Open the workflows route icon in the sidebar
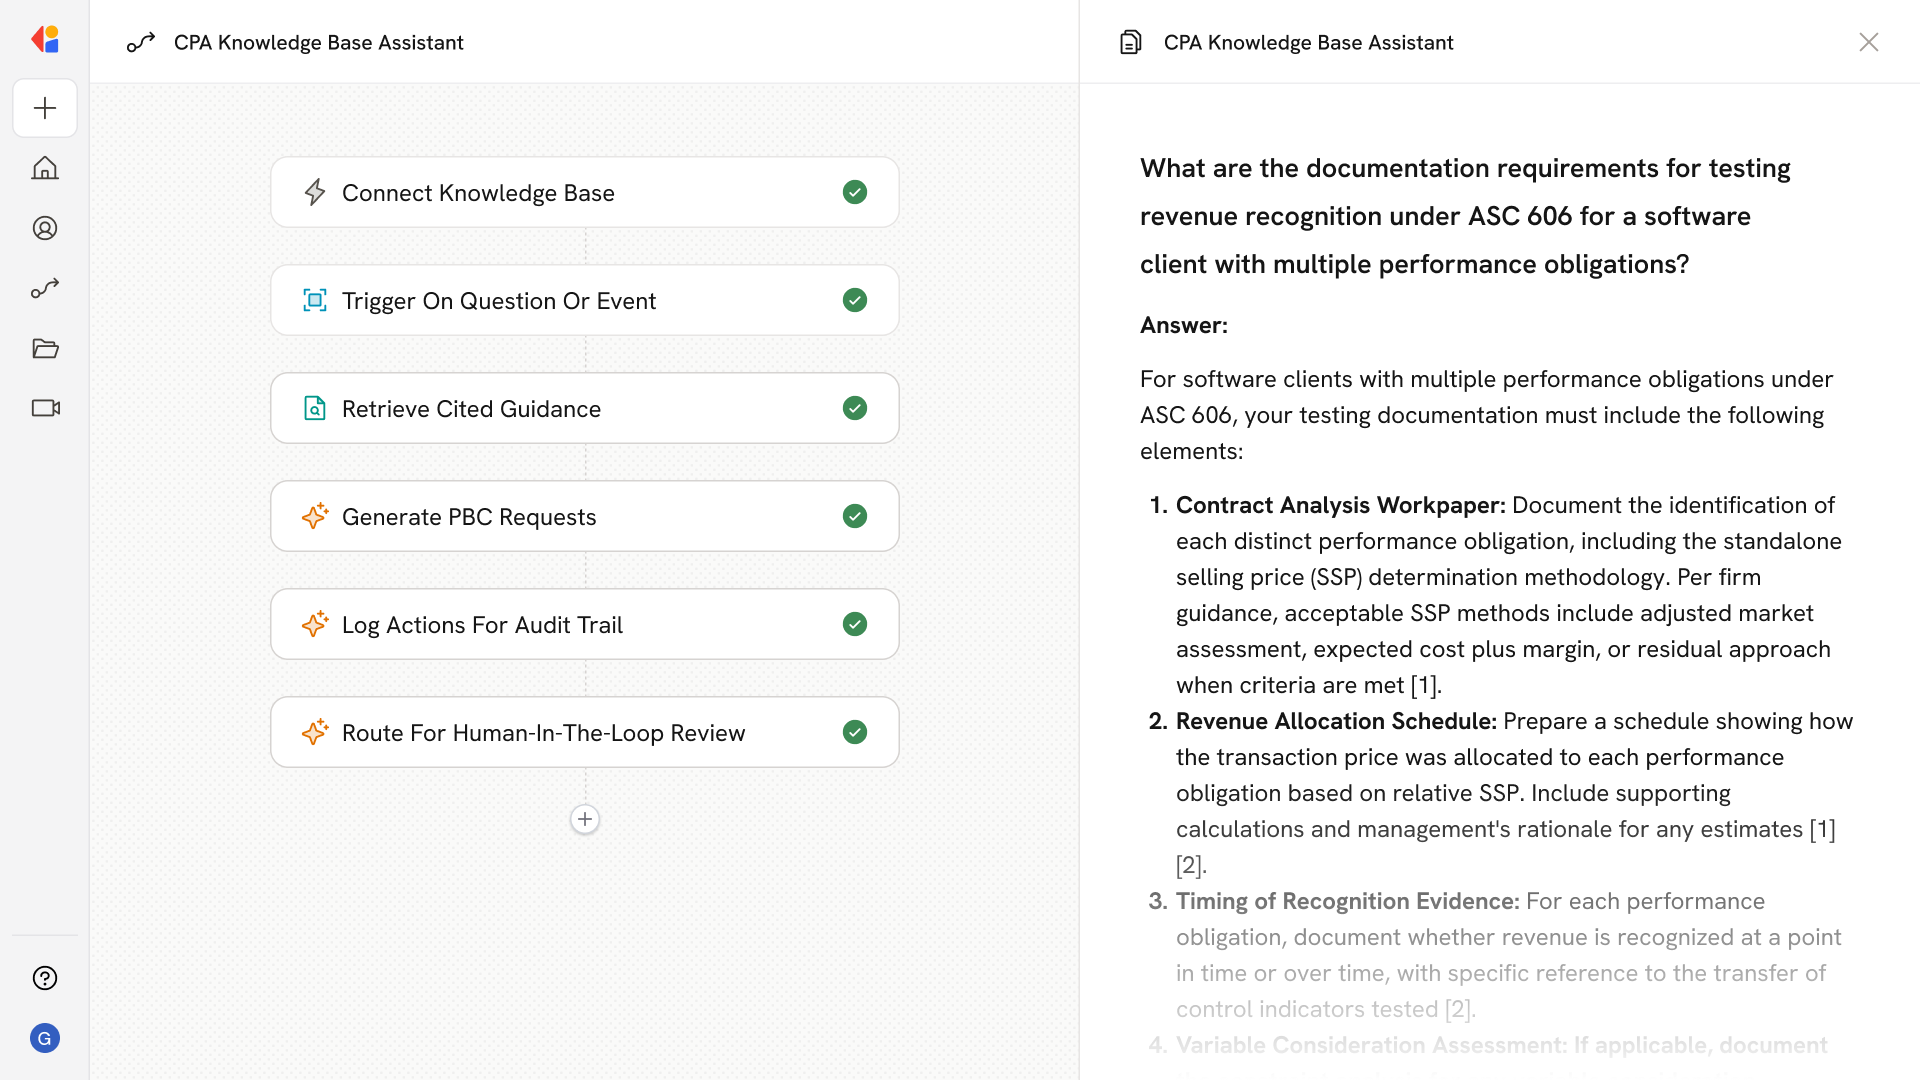This screenshot has height=1080, width=1920. click(x=45, y=288)
